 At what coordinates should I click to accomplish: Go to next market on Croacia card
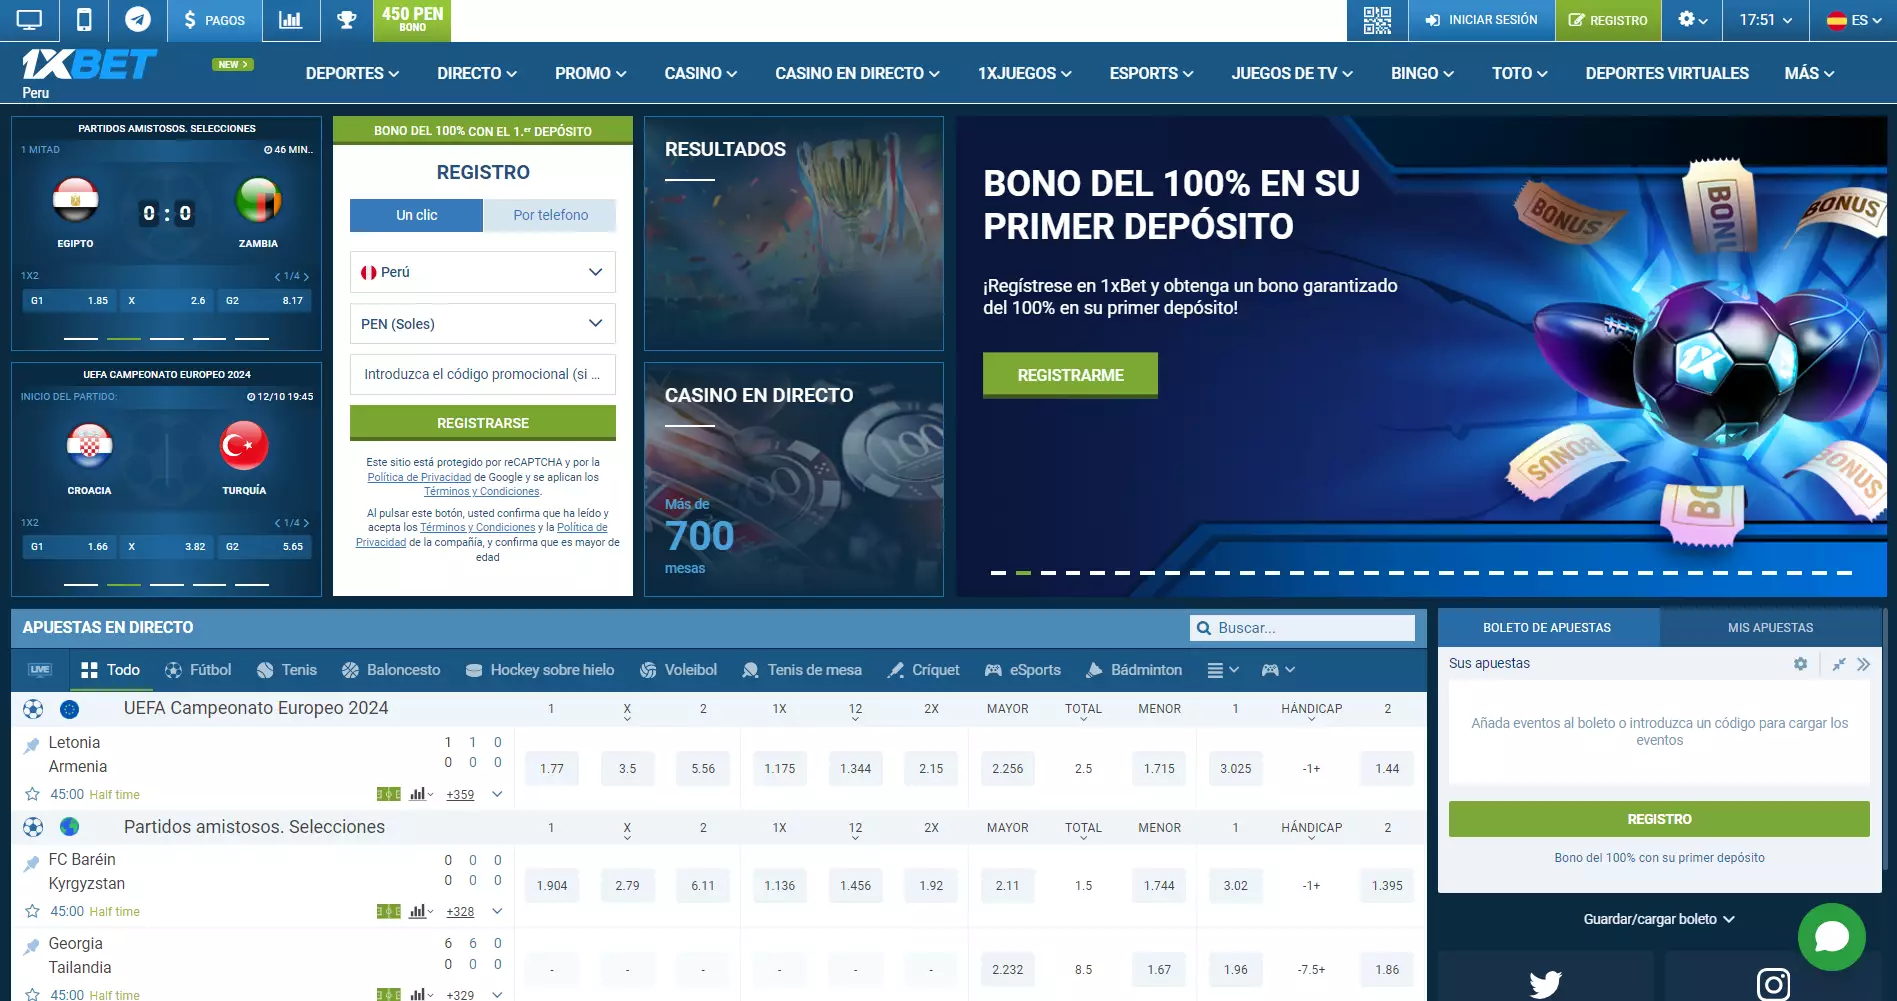pos(306,523)
